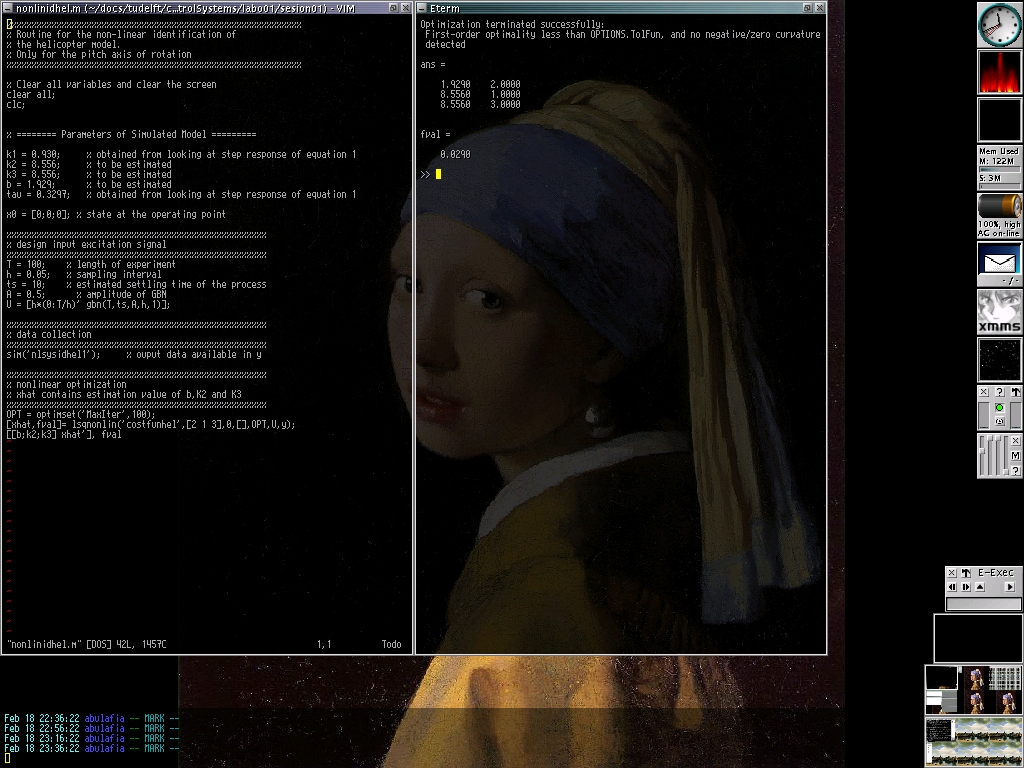This screenshot has width=1024, height=768.
Task: Maximize the Eterm window
Action: pos(807,8)
